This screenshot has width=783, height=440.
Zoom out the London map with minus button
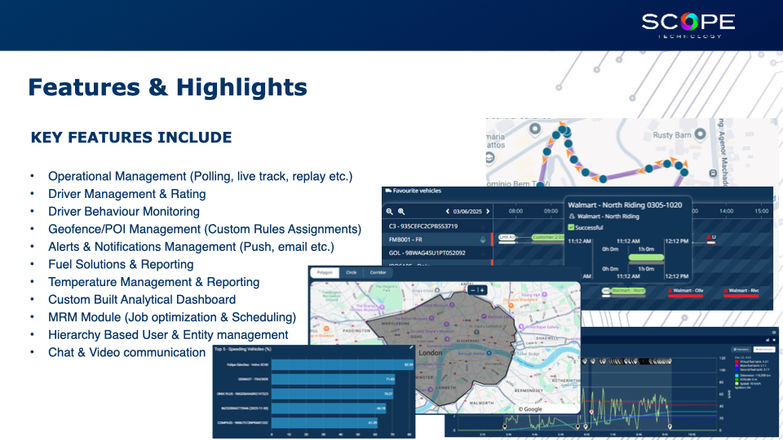click(473, 290)
